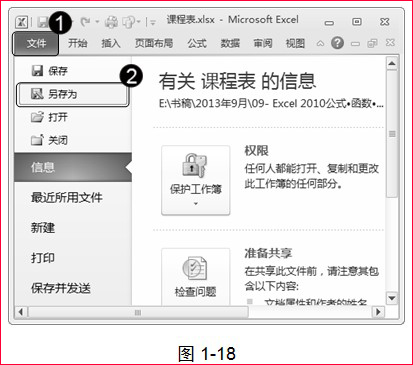This screenshot has height=365, width=413.
Task: Restore the workbook window in ribbon bar
Action: (372, 43)
